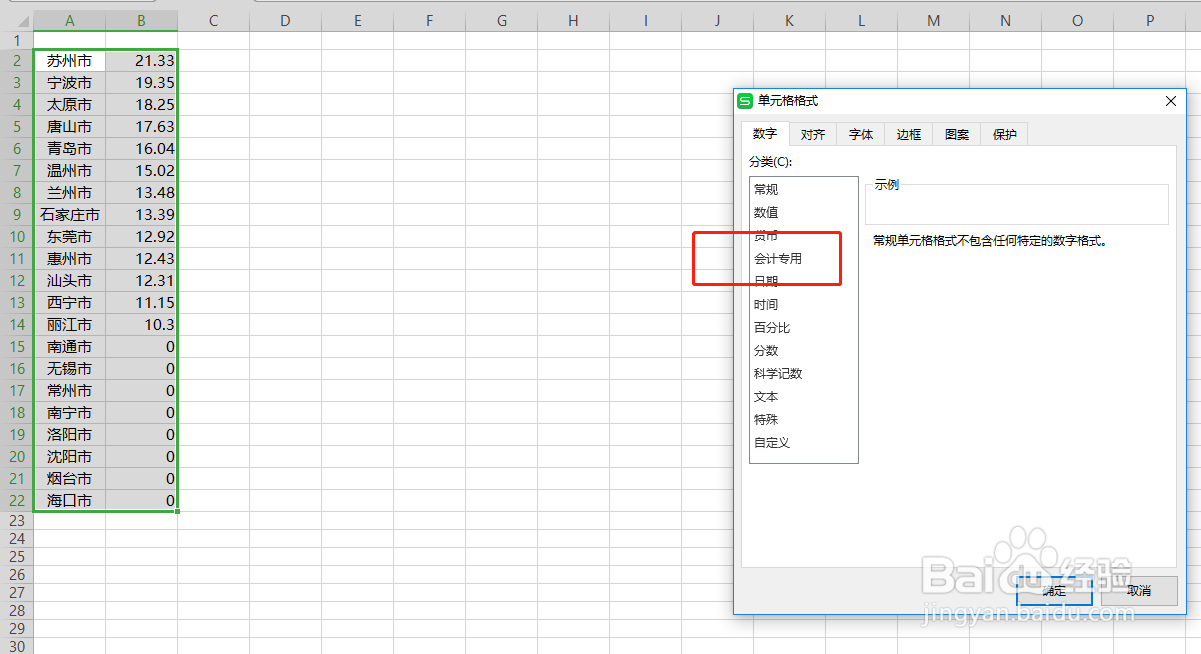Close the 单元格格式 dialog
This screenshot has height=654, width=1201.
tap(1171, 101)
